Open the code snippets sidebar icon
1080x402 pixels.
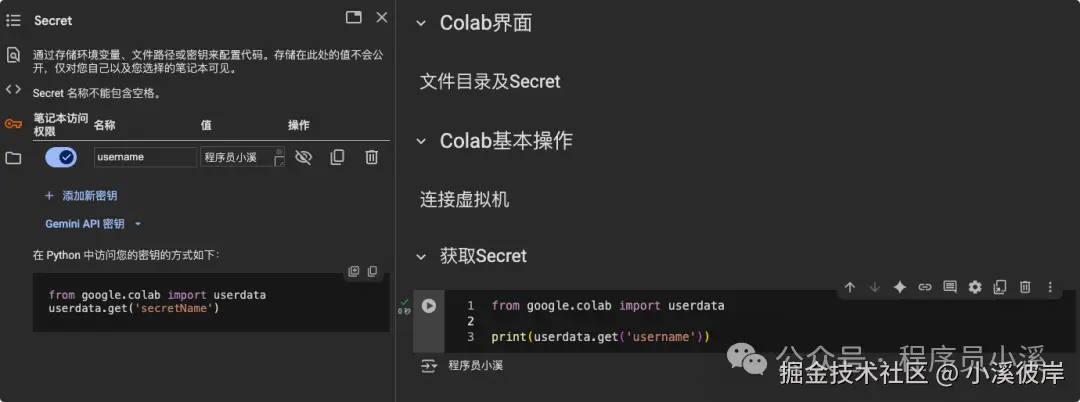pos(13,89)
